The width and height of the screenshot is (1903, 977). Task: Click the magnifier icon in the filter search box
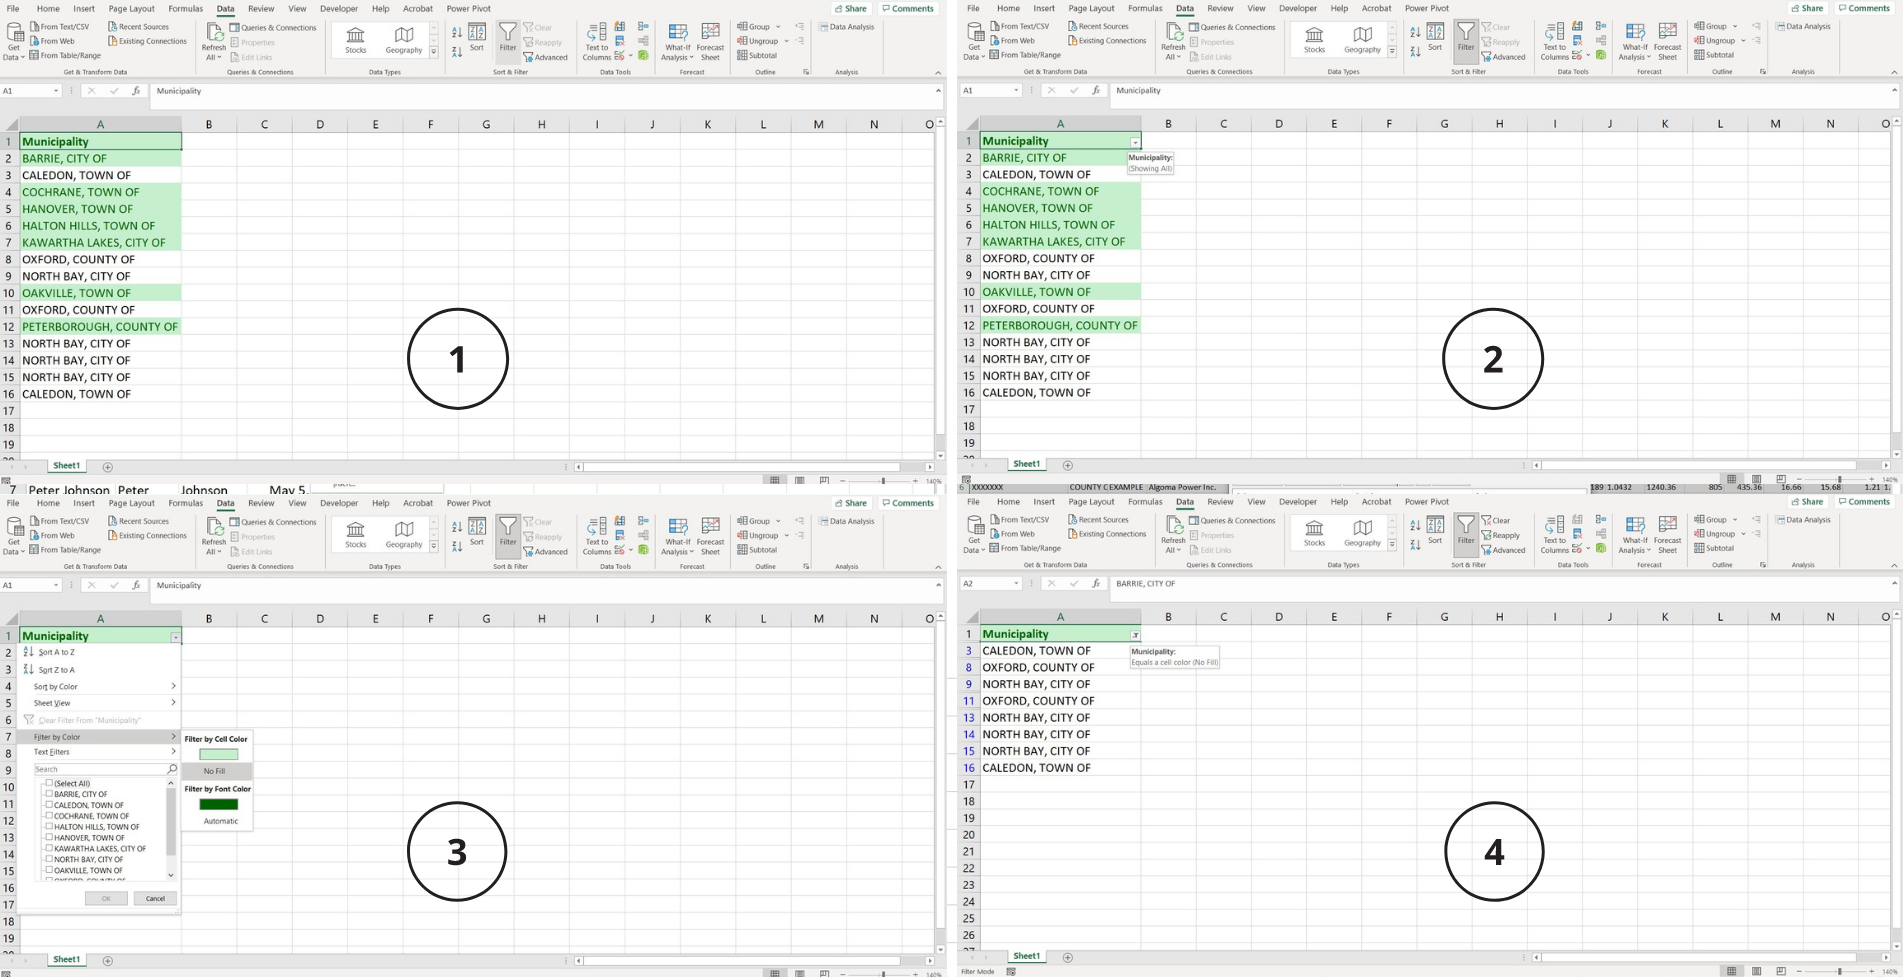coord(172,769)
